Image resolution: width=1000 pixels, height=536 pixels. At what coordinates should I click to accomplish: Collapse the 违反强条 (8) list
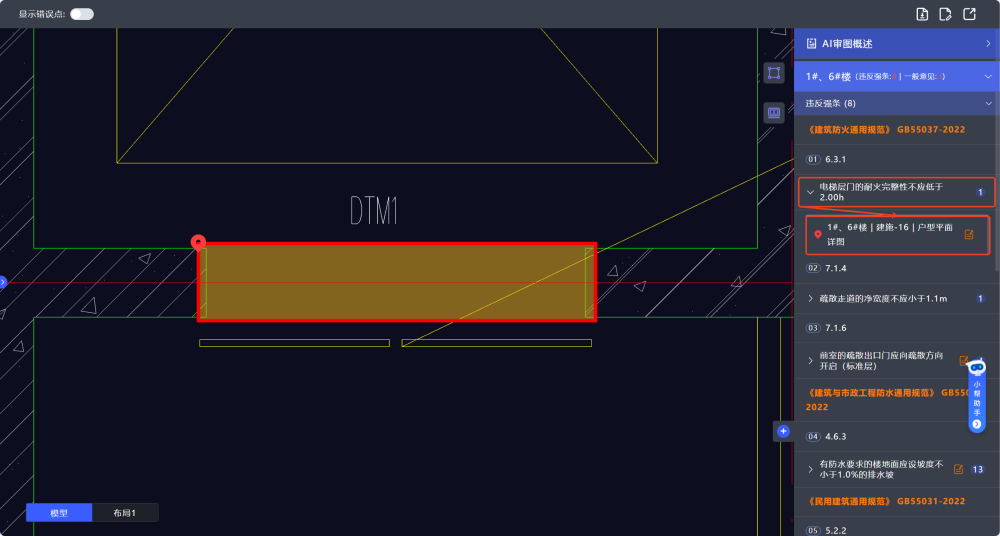[x=988, y=103]
